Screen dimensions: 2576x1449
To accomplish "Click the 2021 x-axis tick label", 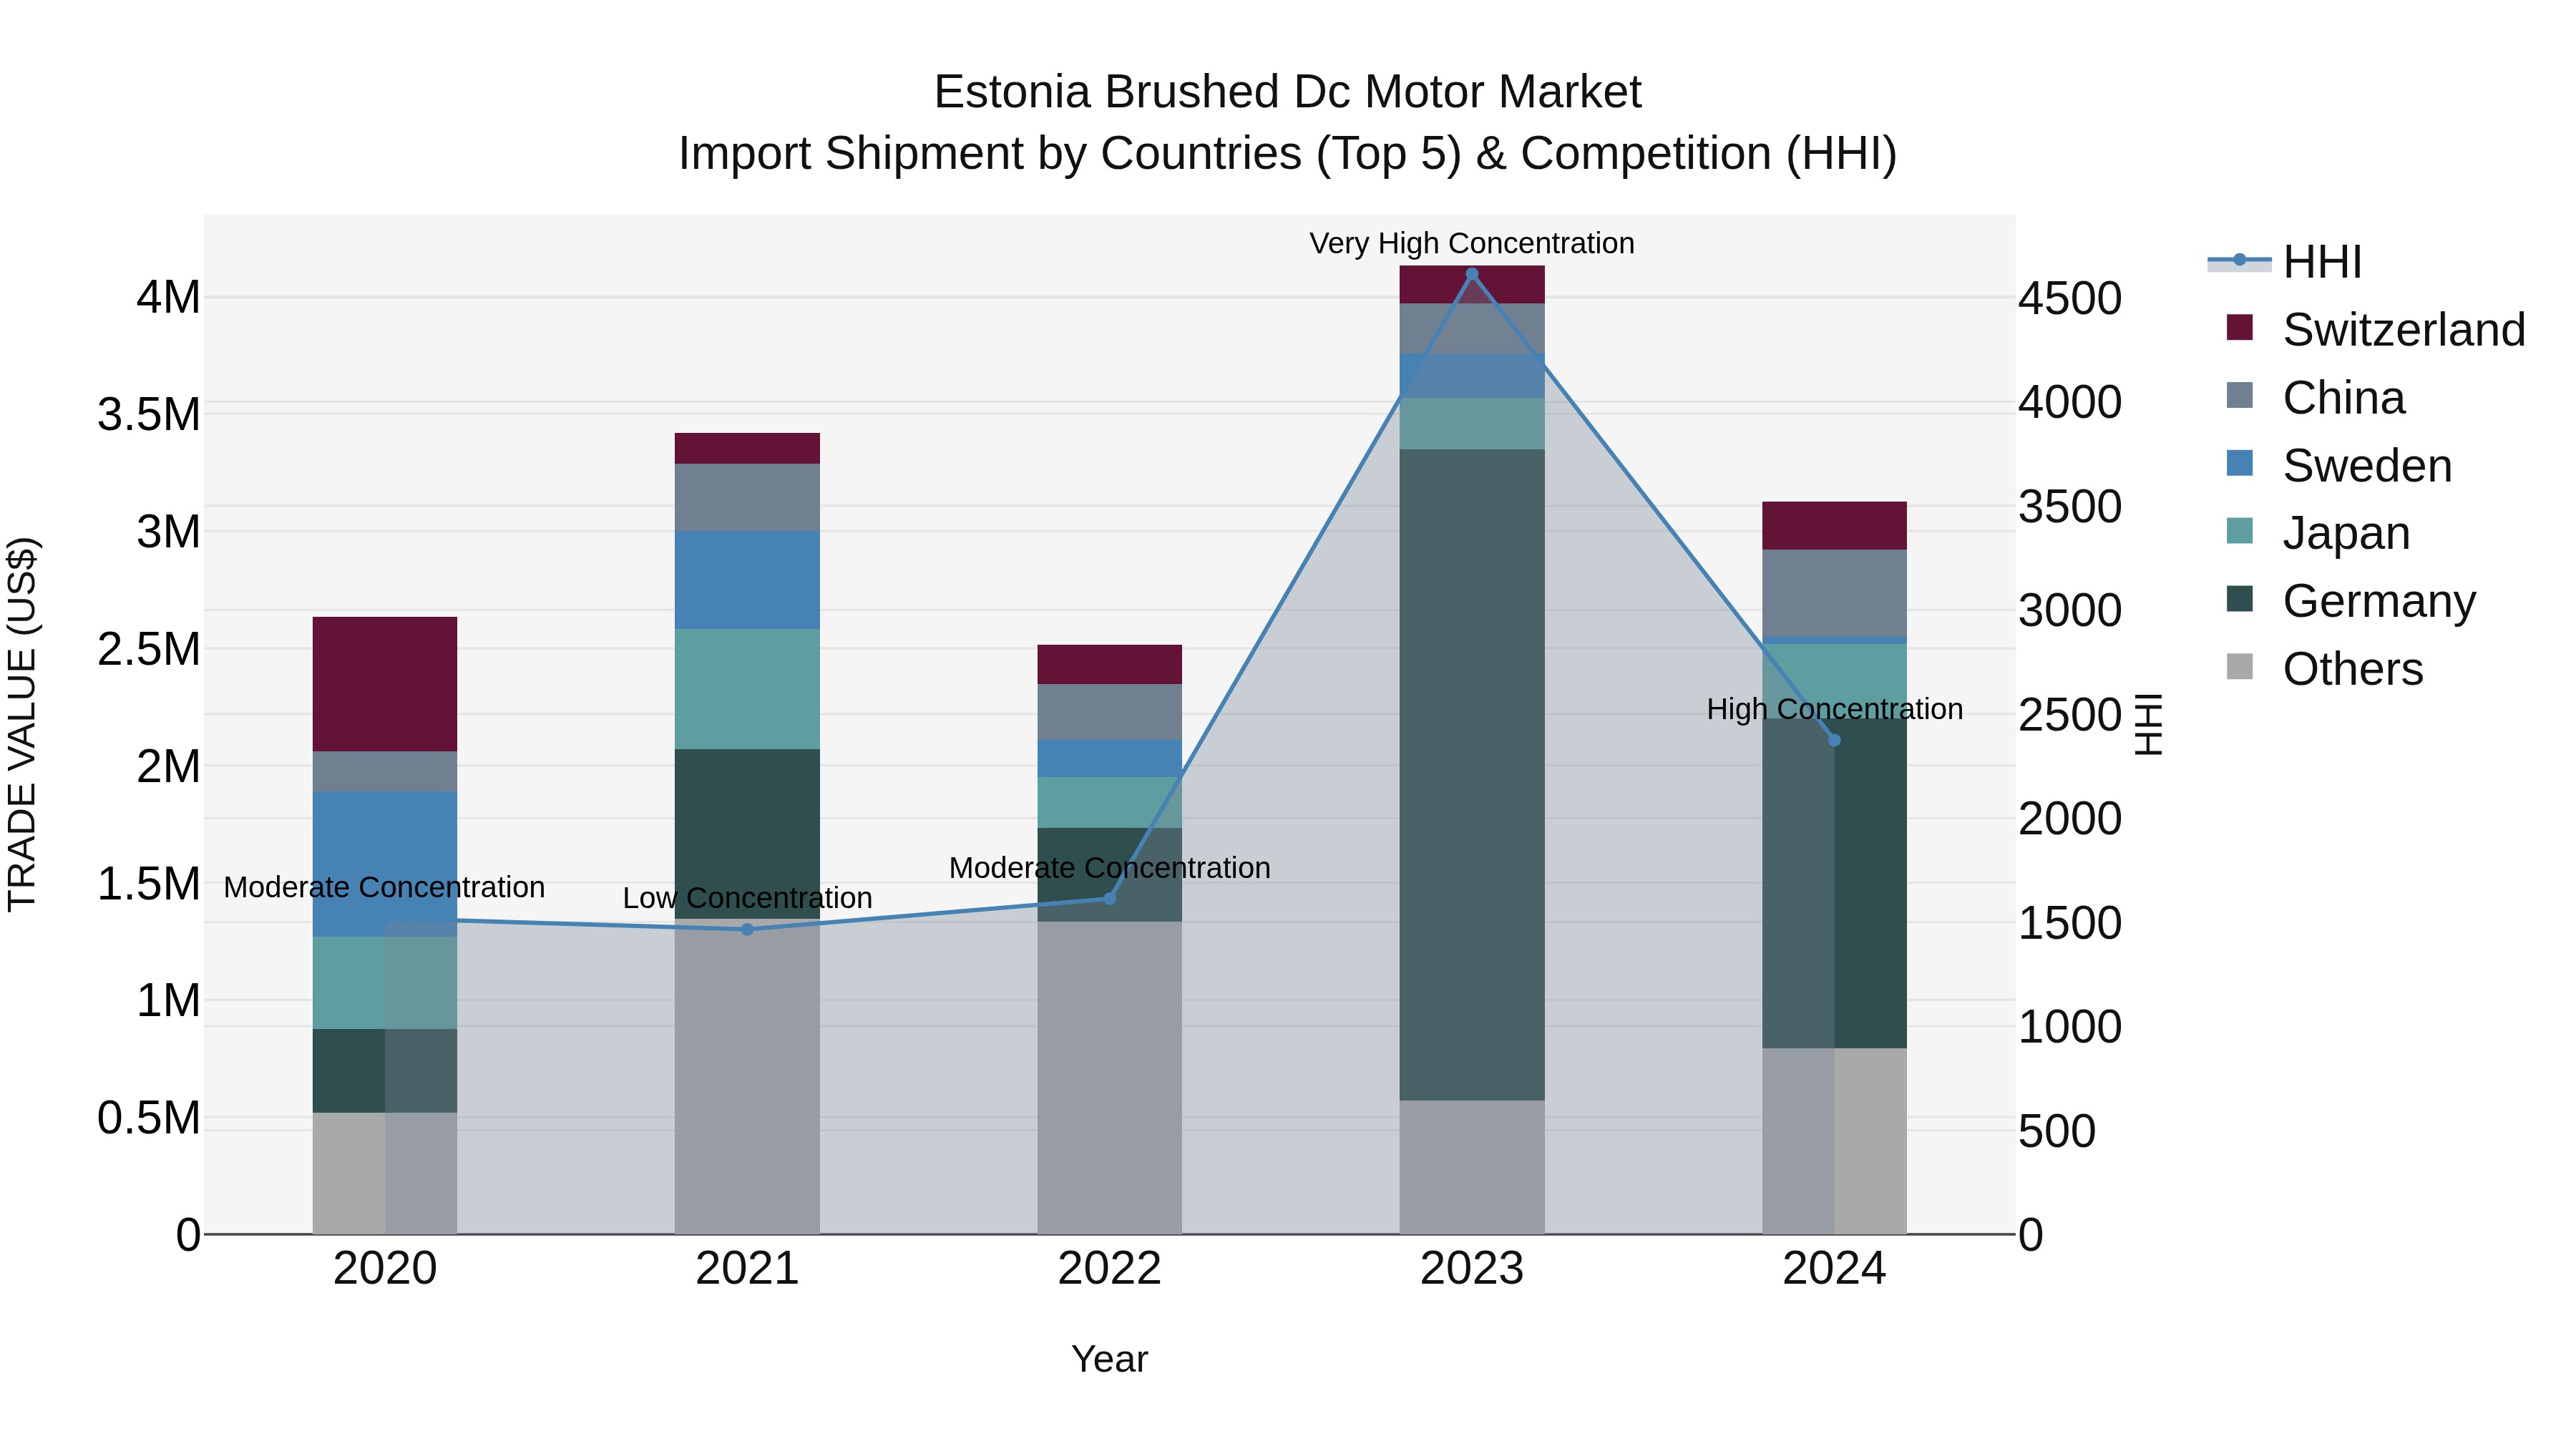I will pos(747,1269).
